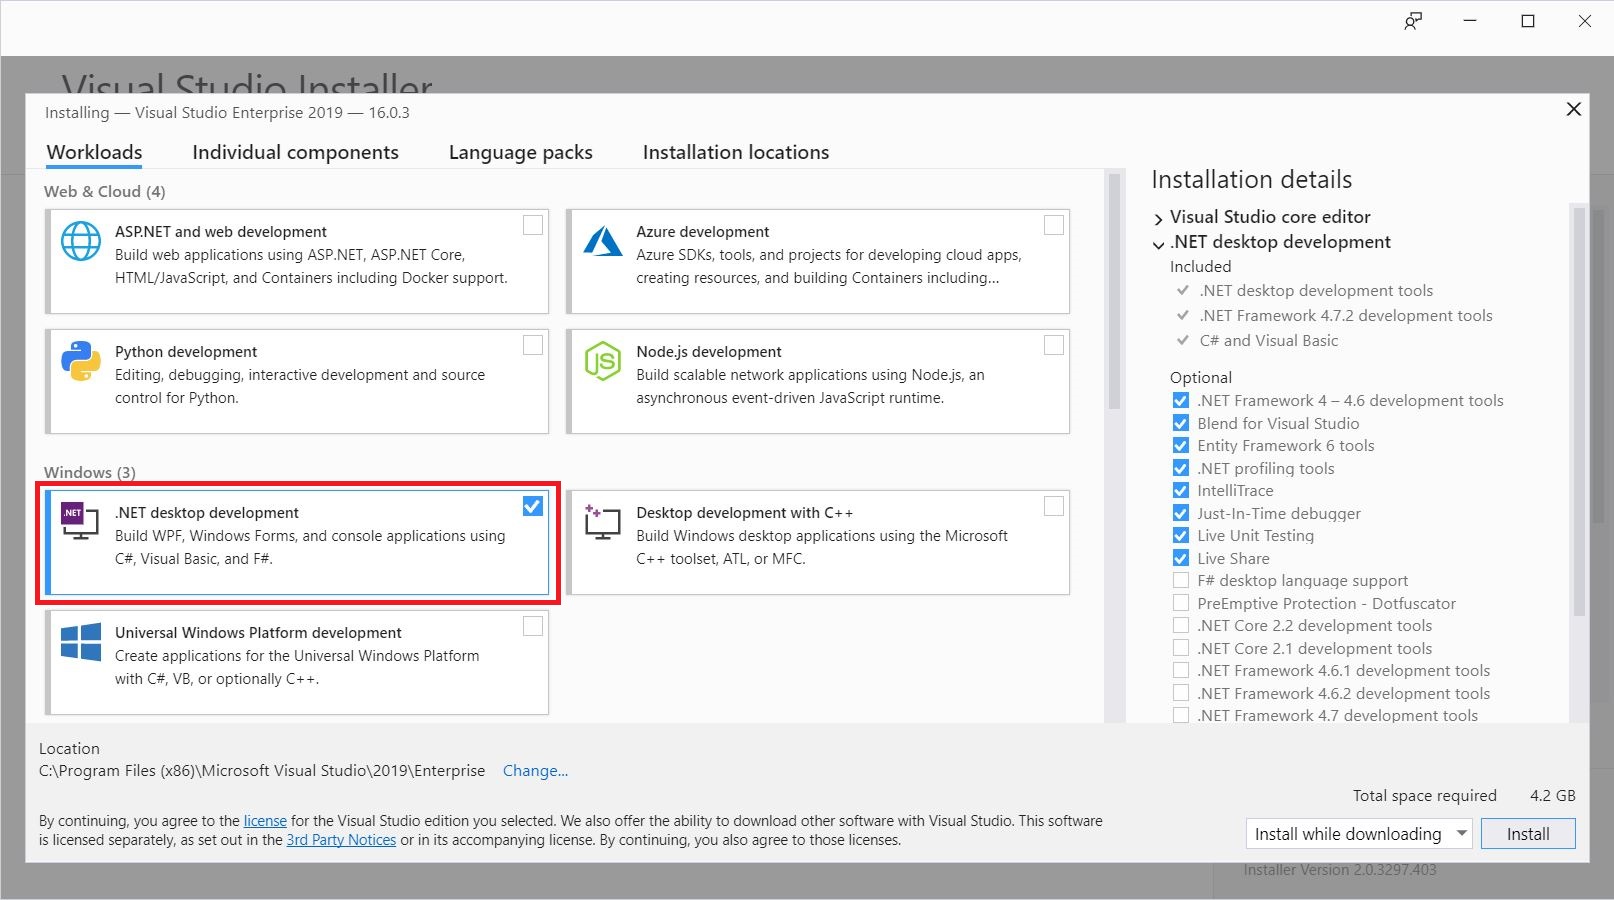This screenshot has height=900, width=1614.
Task: Uncheck Blend for Visual Studio option
Action: (x=1181, y=423)
